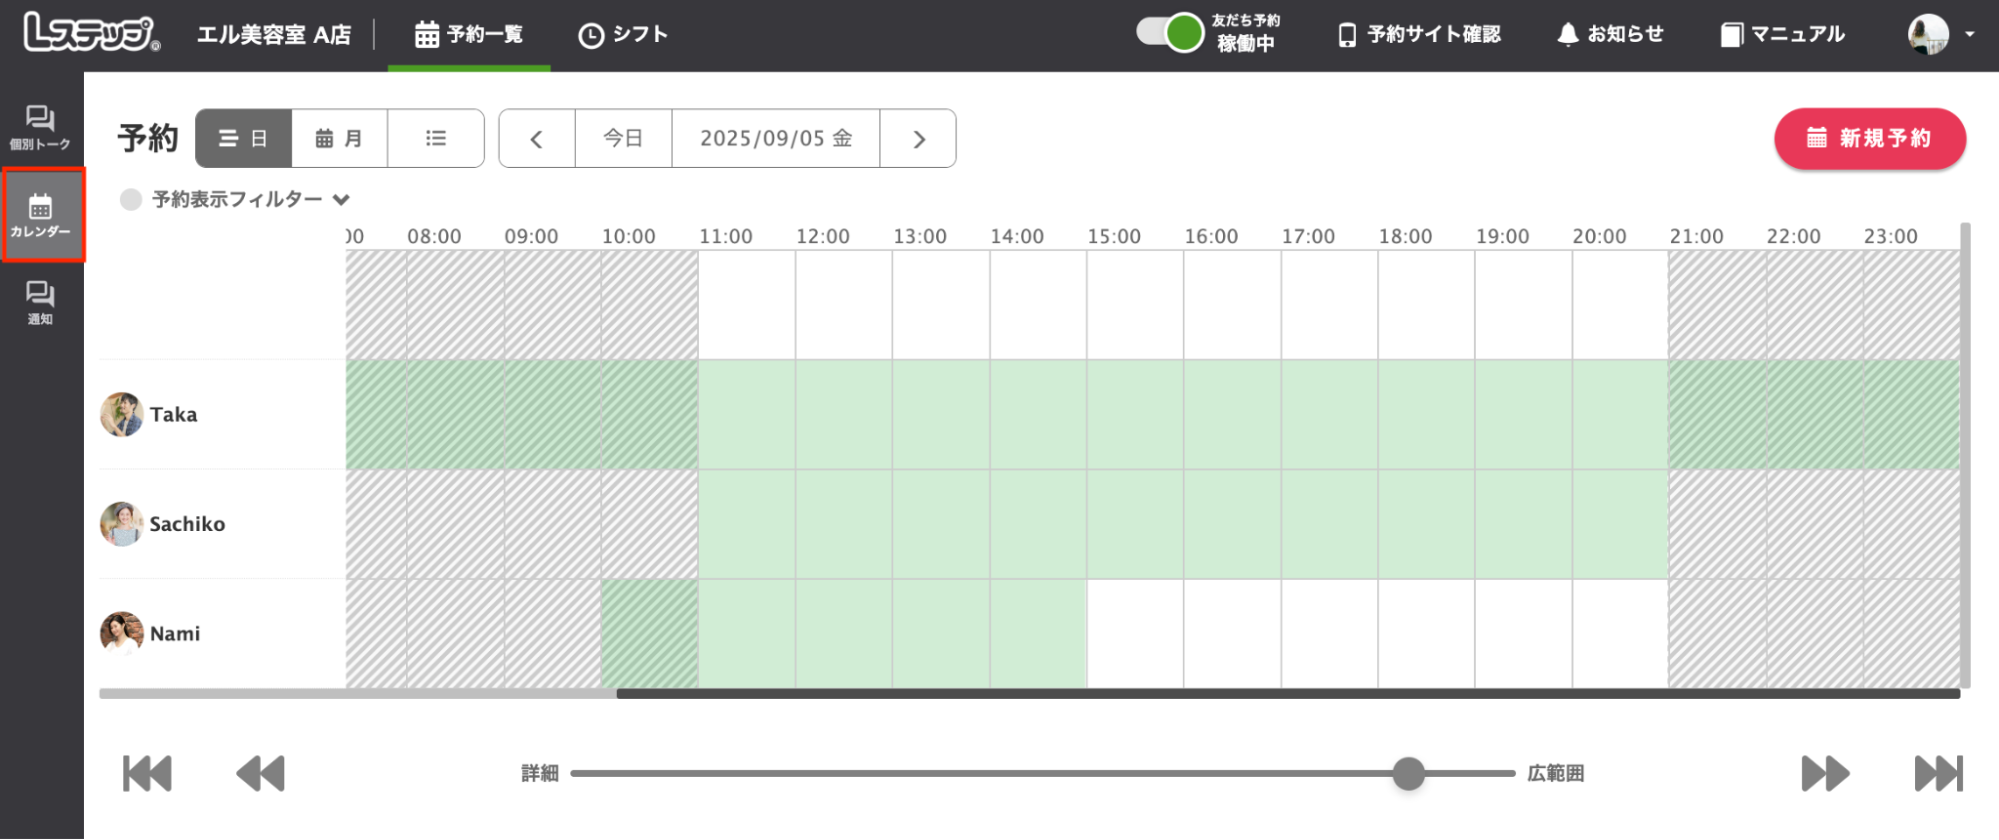Click the 今日 button

pos(623,138)
